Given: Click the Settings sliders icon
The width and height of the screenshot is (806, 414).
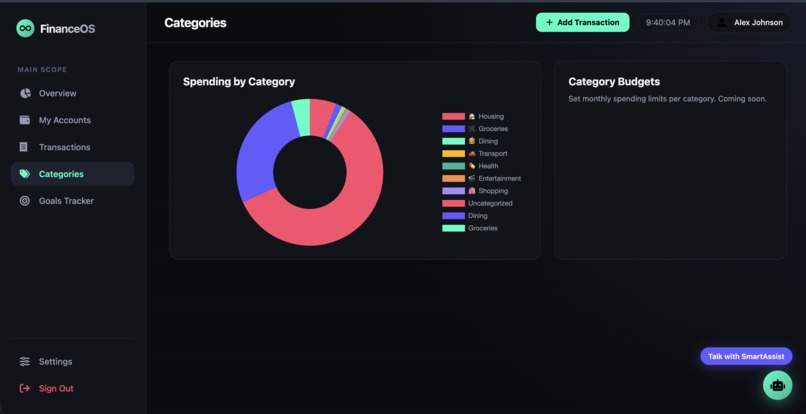Looking at the screenshot, I should point(25,362).
